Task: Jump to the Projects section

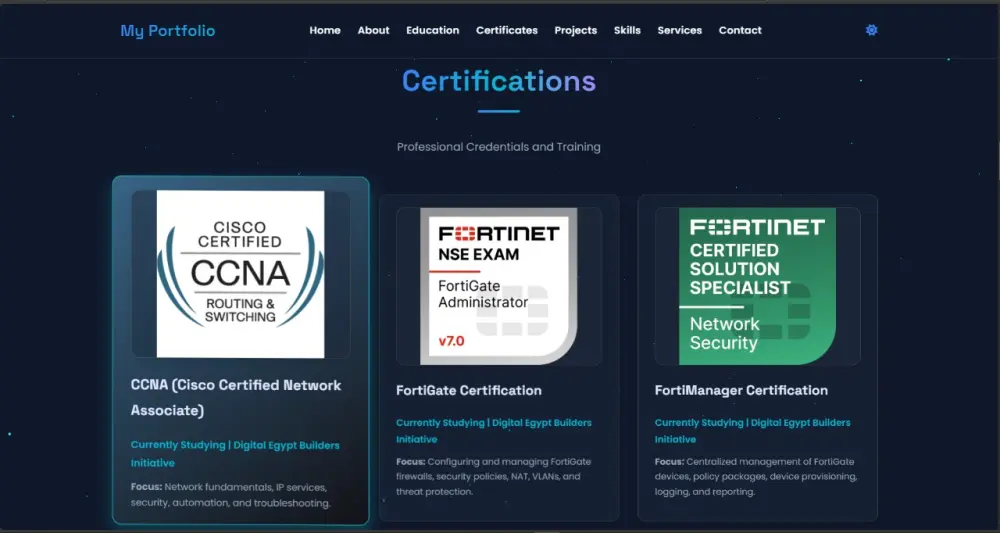Action: [x=576, y=30]
